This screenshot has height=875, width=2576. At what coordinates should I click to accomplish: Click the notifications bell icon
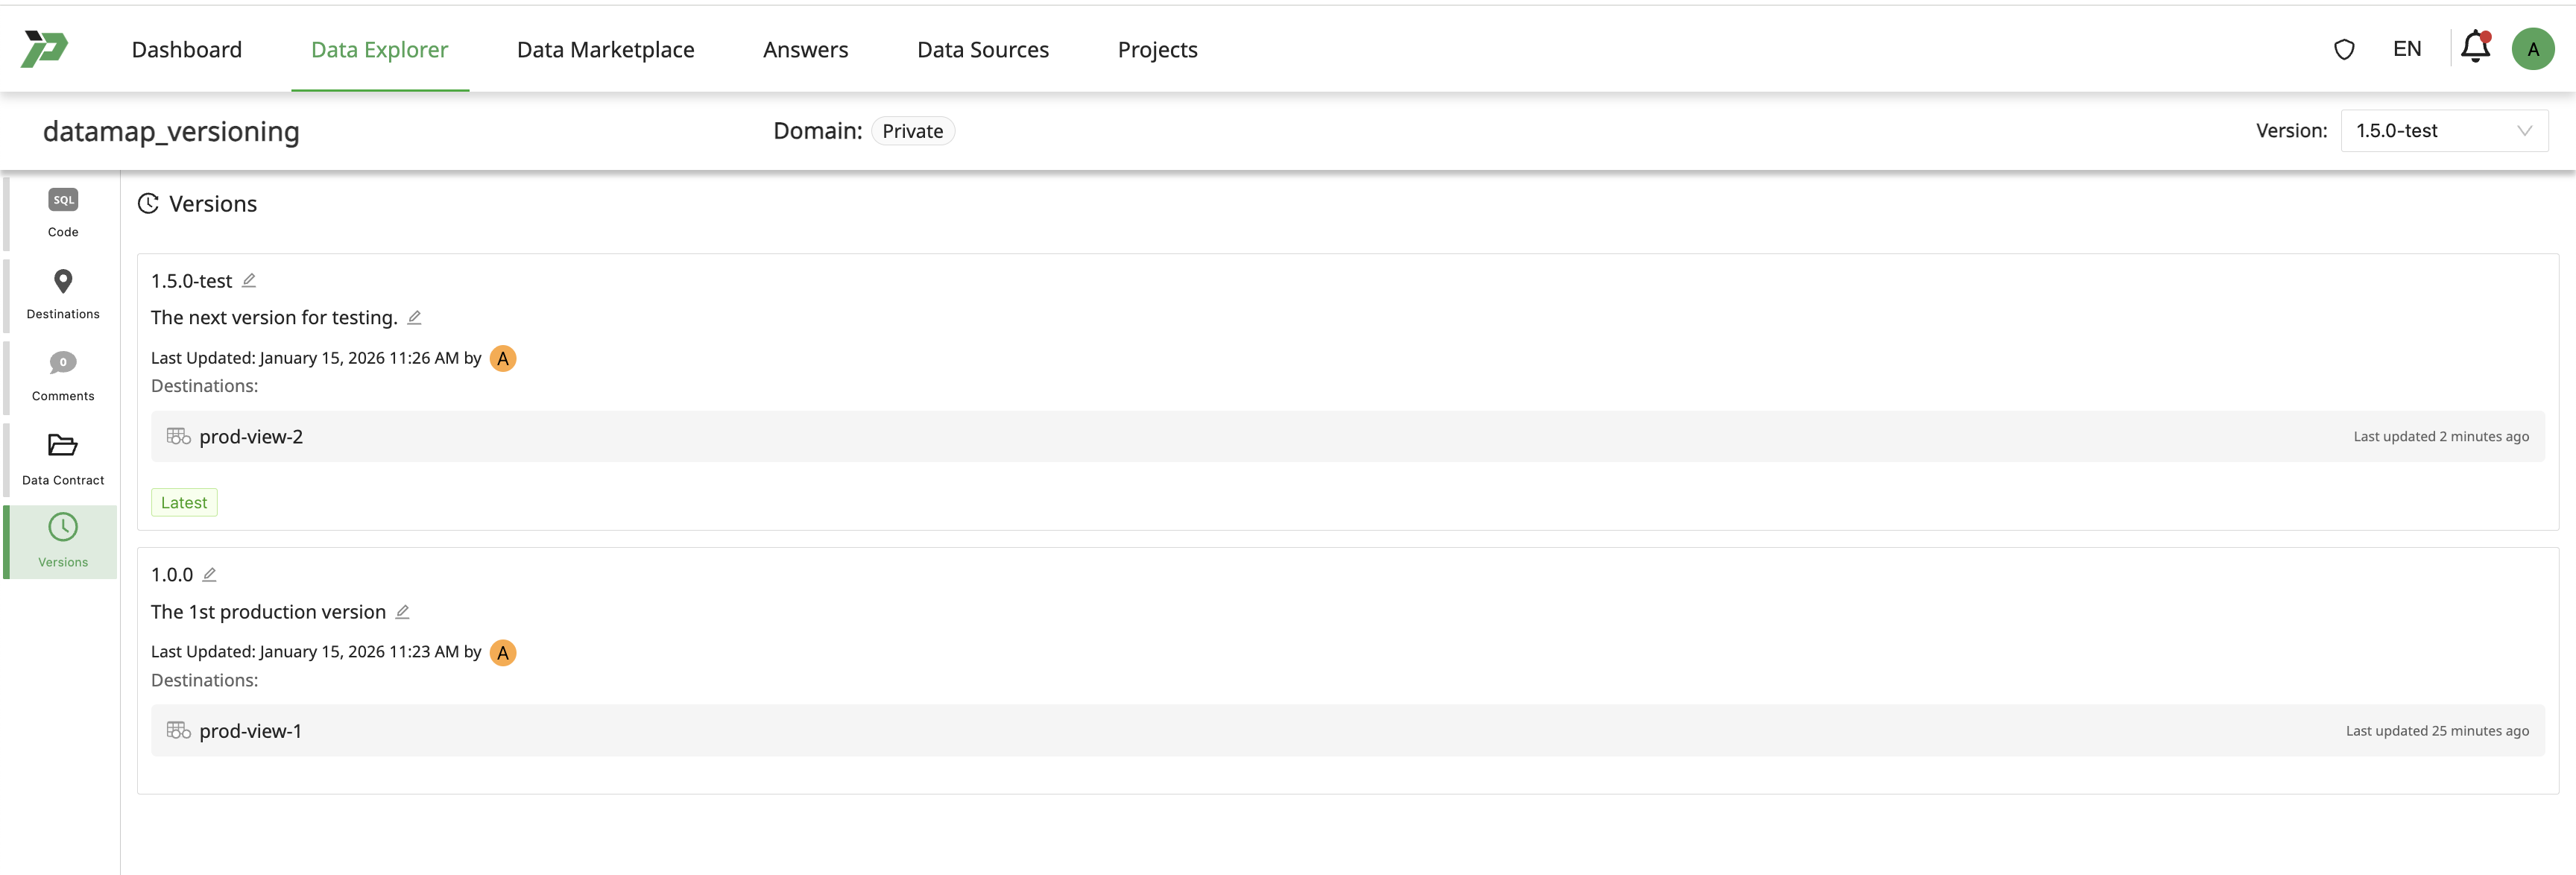tap(2474, 47)
